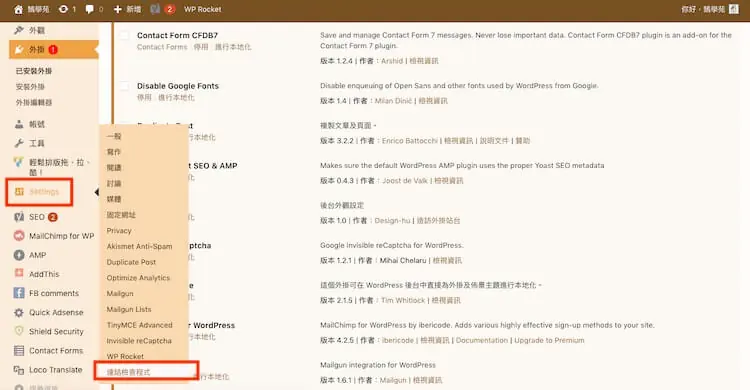750x390 pixels.
Task: Click the Quick Adsense gear icon
Action: point(19,312)
